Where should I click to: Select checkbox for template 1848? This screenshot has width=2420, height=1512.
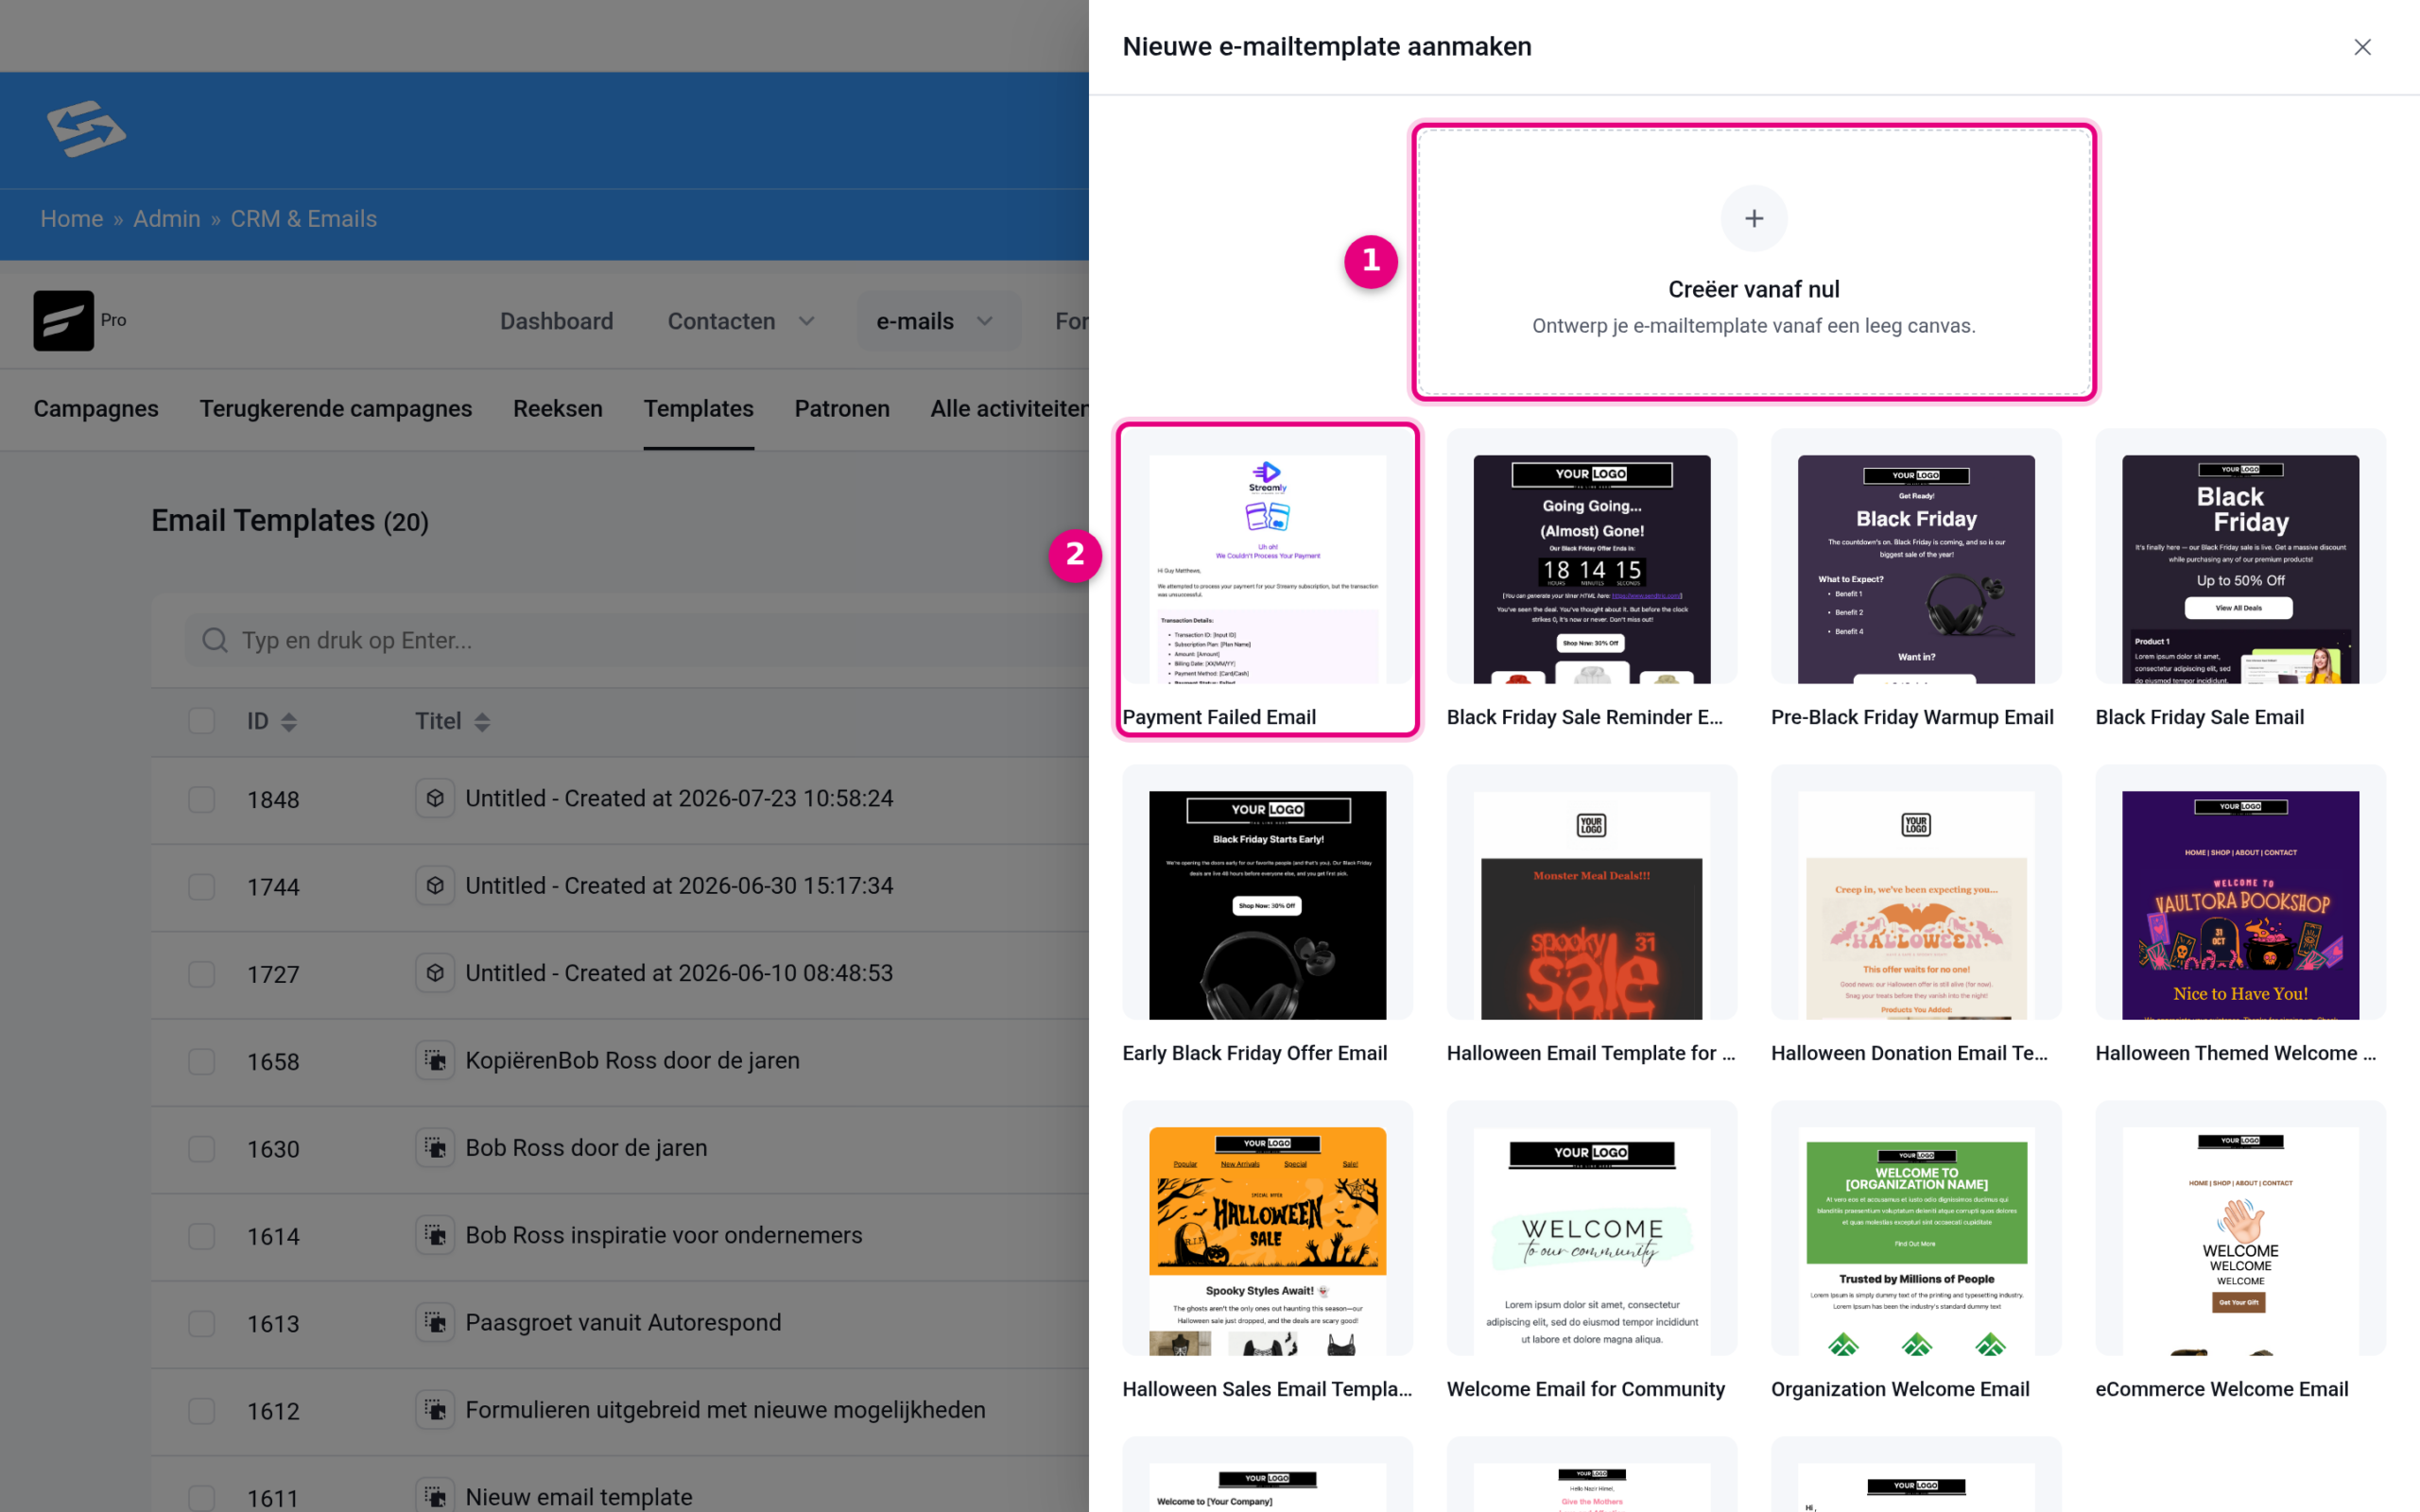pyautogui.click(x=201, y=799)
